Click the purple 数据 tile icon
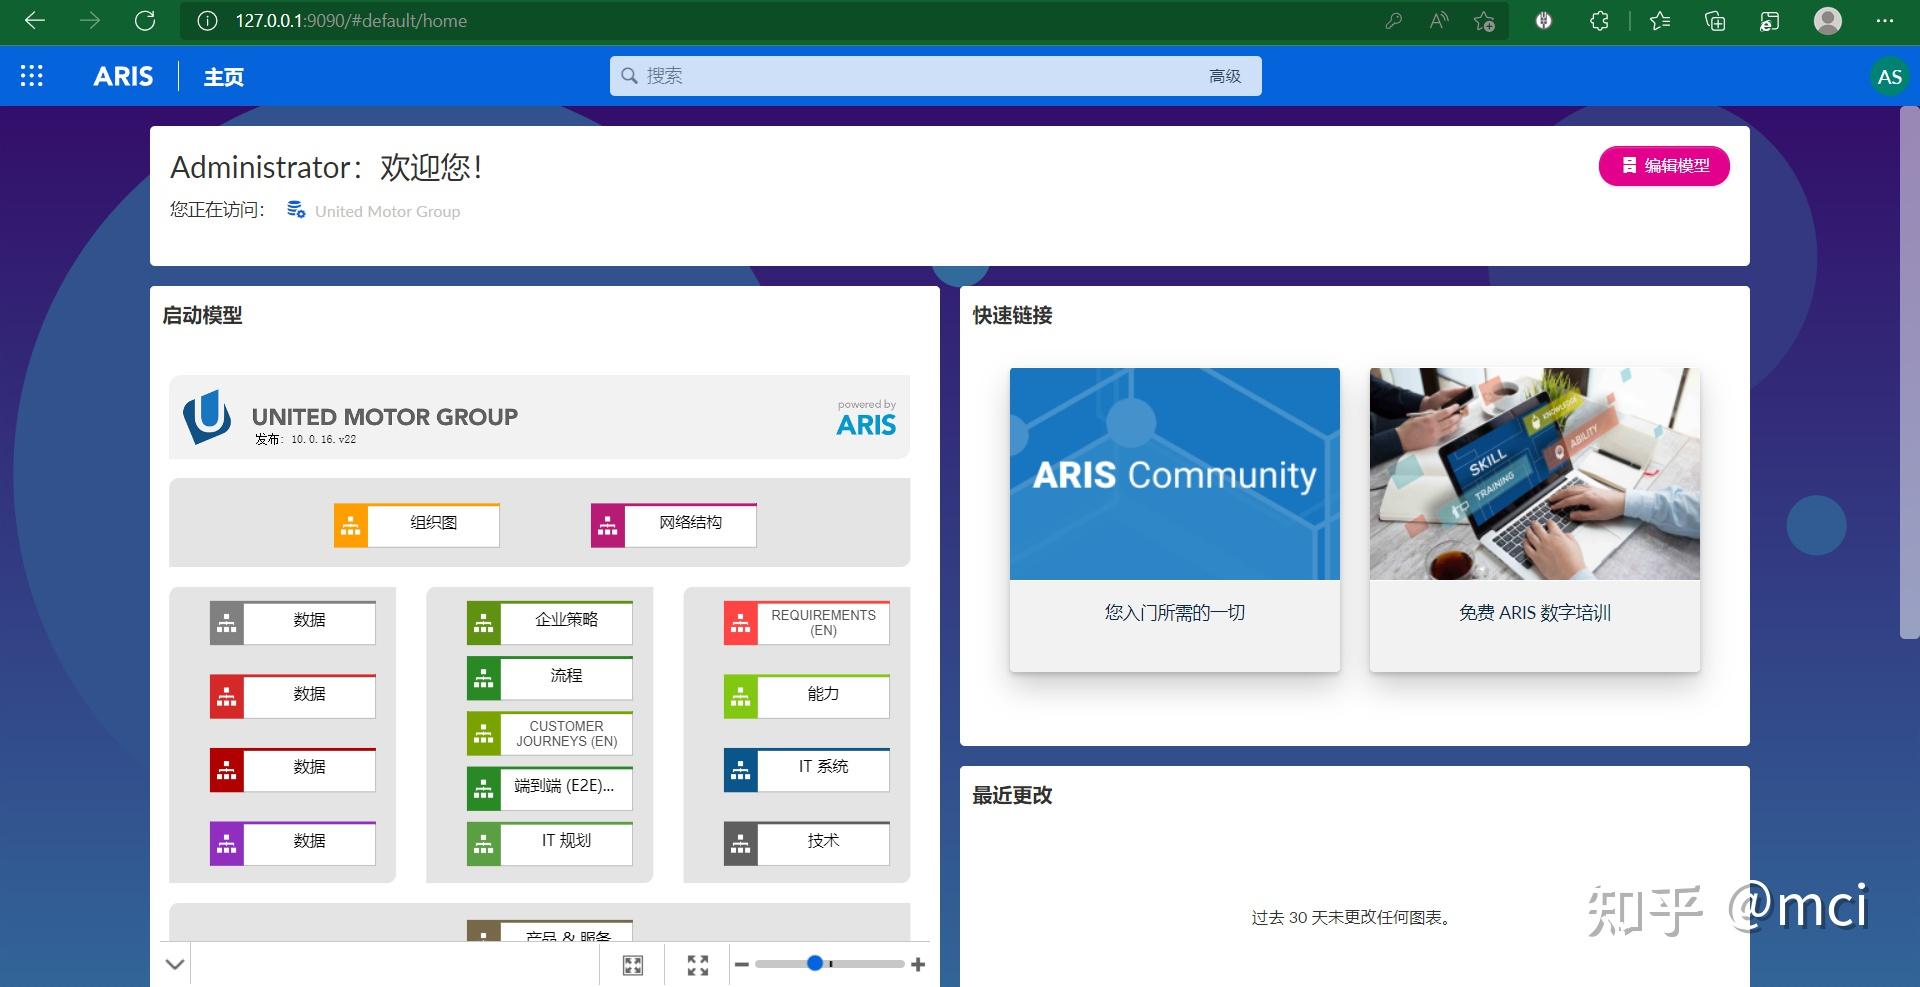The width and height of the screenshot is (1920, 987). tap(227, 844)
